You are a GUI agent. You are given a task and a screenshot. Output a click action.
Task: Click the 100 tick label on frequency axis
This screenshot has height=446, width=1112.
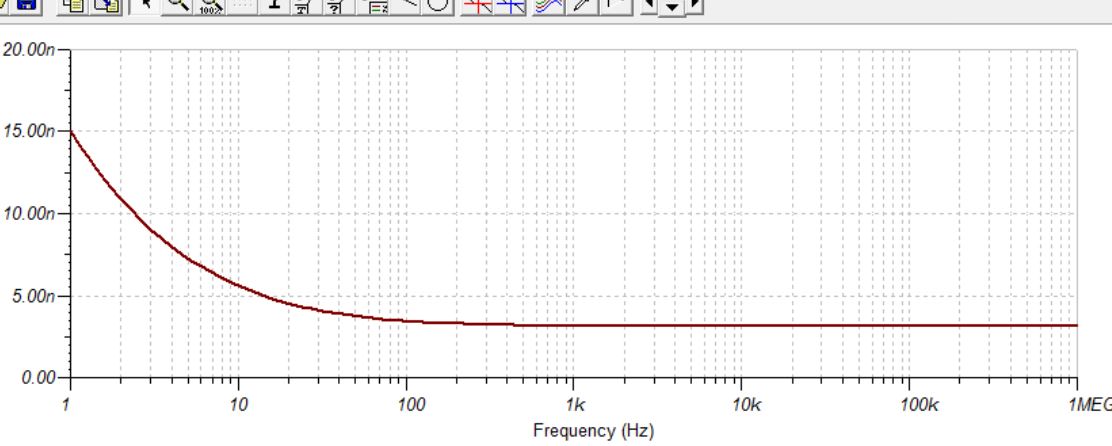click(x=412, y=405)
